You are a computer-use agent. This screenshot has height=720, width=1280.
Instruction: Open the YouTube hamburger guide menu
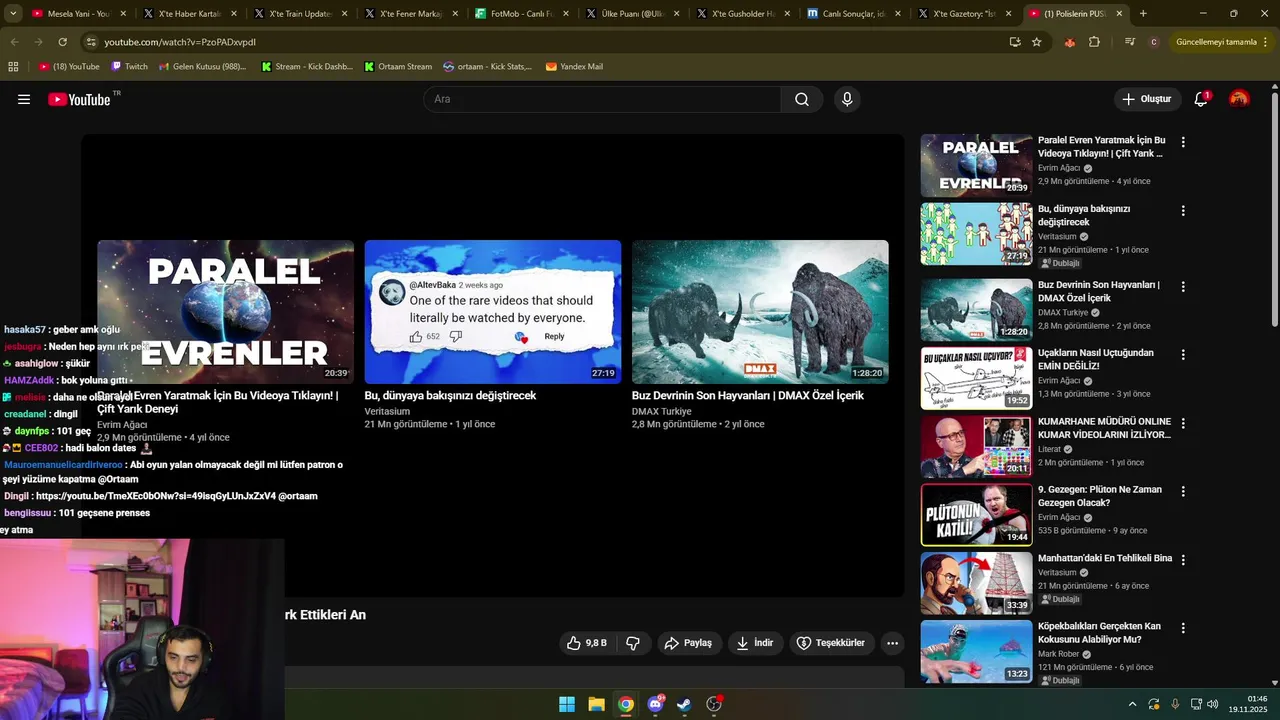[x=24, y=99]
